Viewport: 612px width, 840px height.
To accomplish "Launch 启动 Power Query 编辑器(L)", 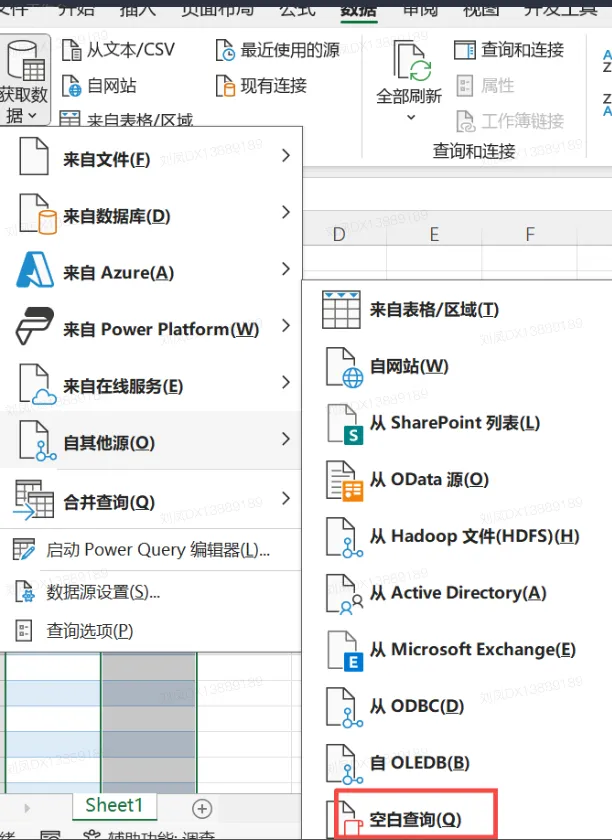I will [151, 550].
